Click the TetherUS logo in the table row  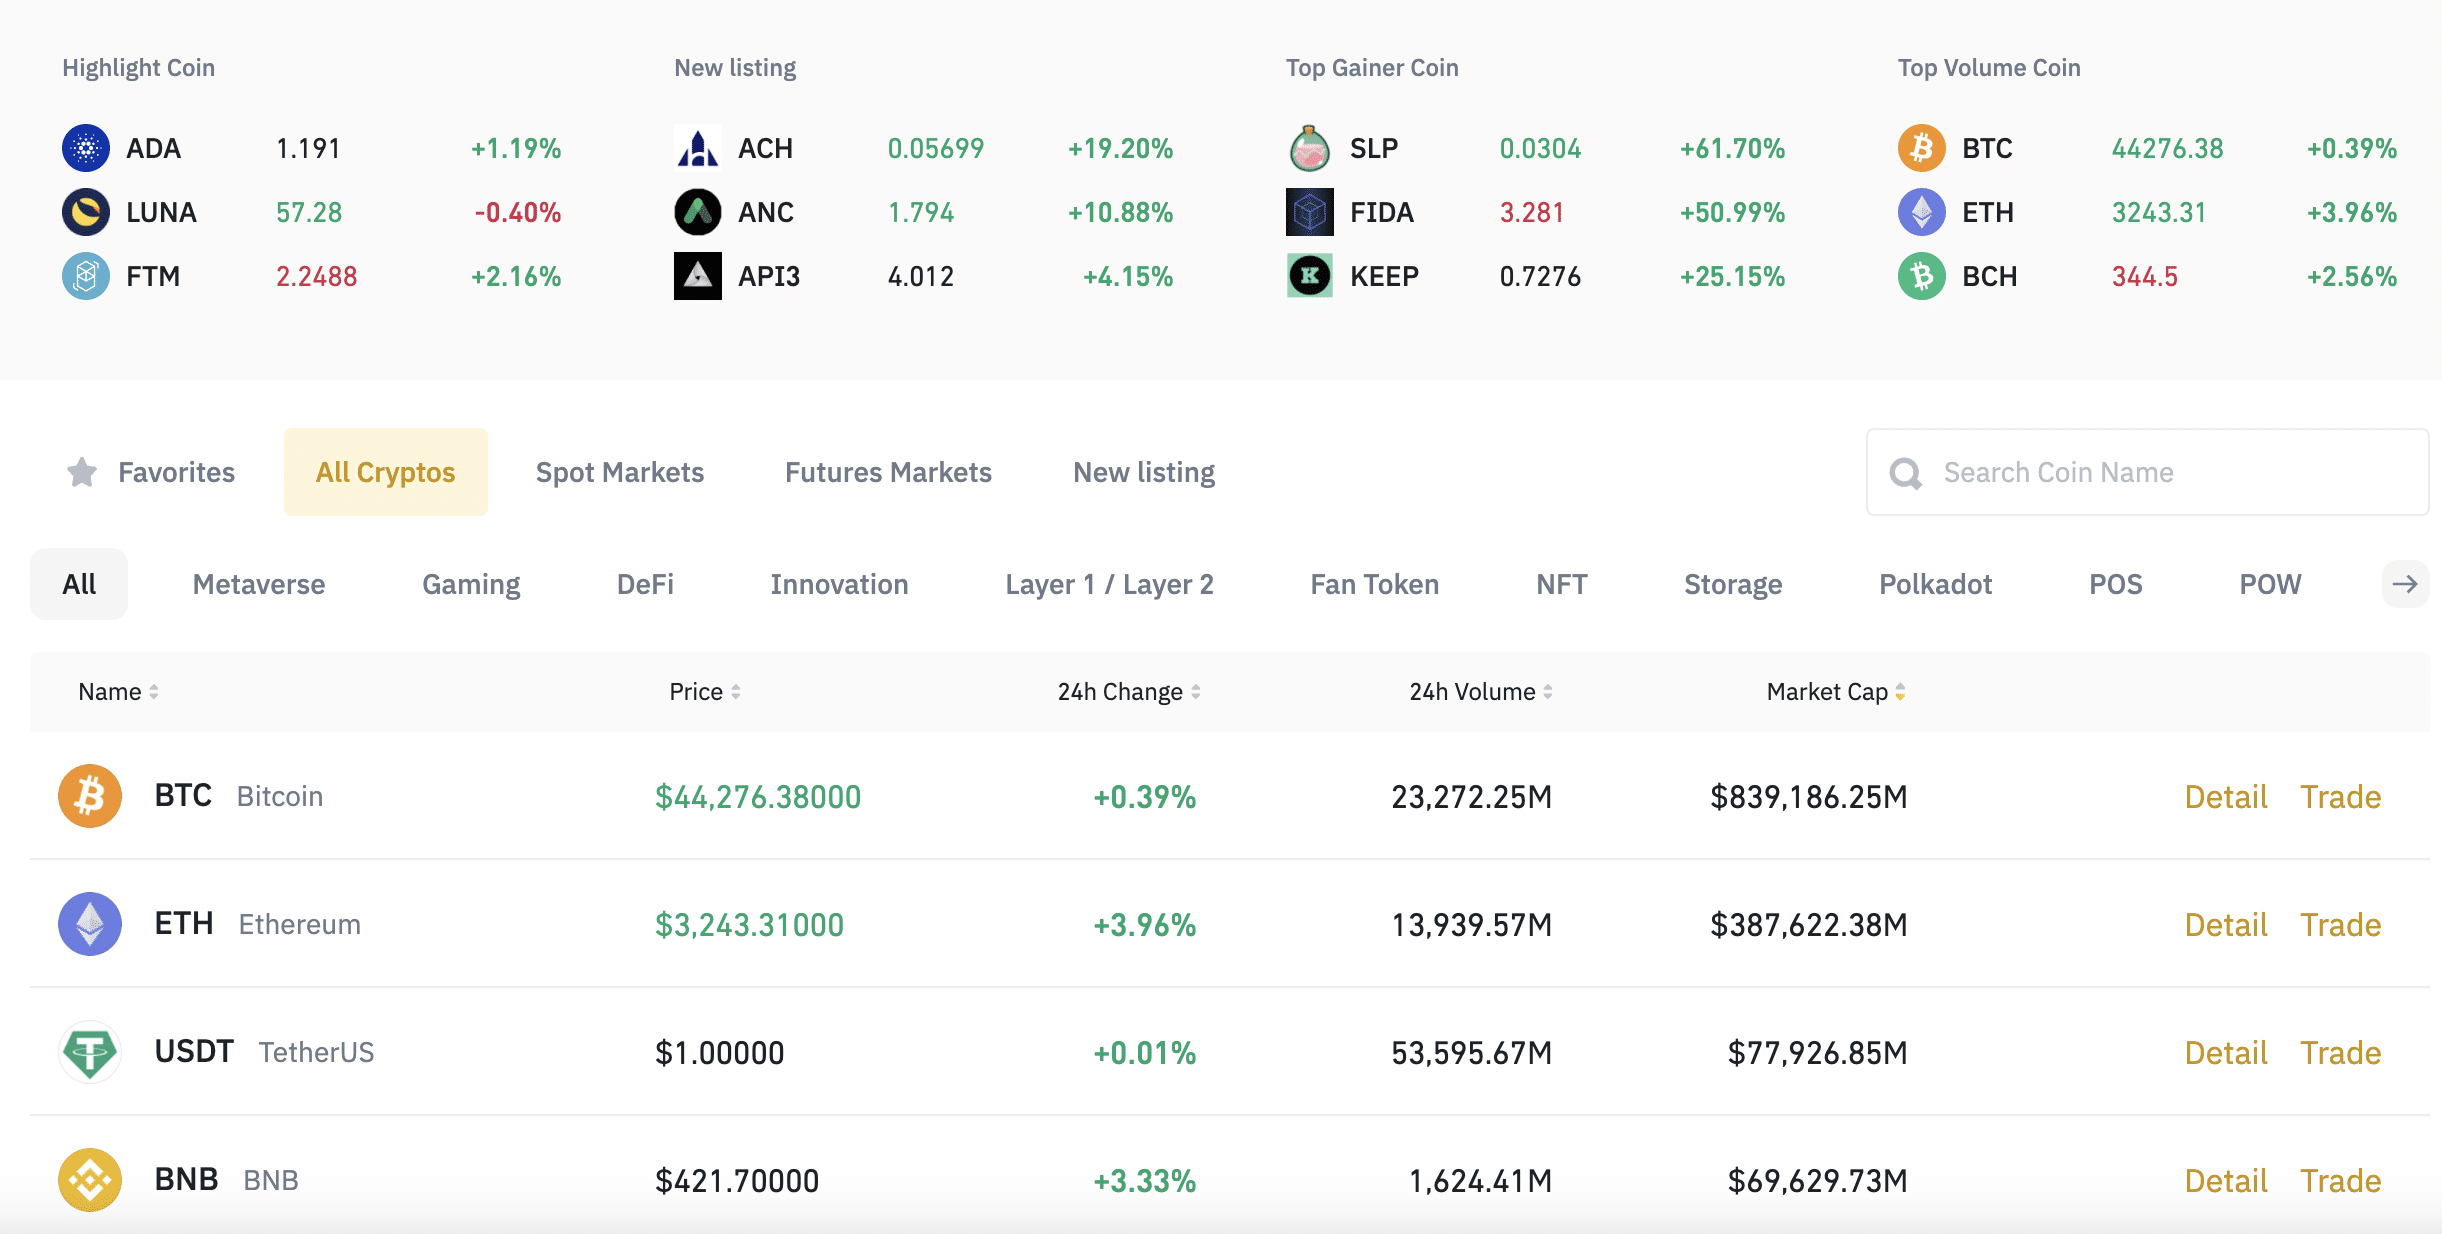90,1052
